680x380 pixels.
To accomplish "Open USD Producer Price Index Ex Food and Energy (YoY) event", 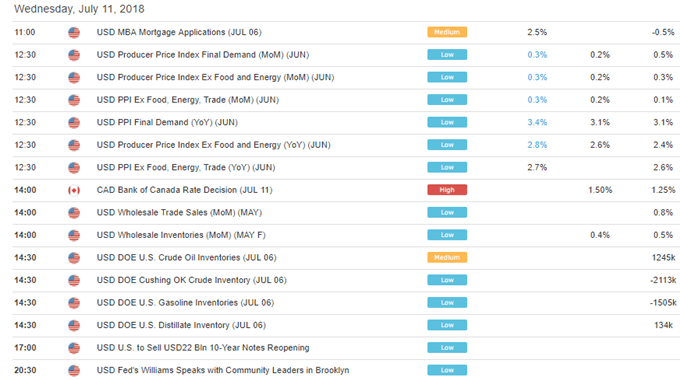I will click(x=213, y=145).
